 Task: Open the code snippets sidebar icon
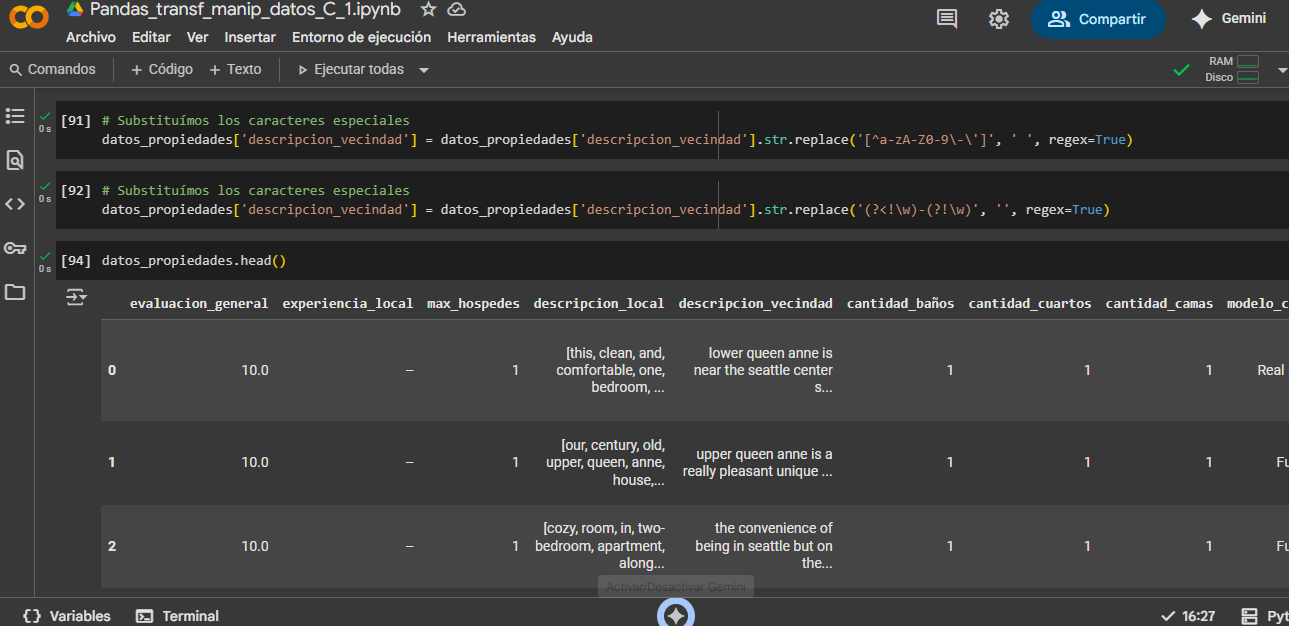click(15, 204)
